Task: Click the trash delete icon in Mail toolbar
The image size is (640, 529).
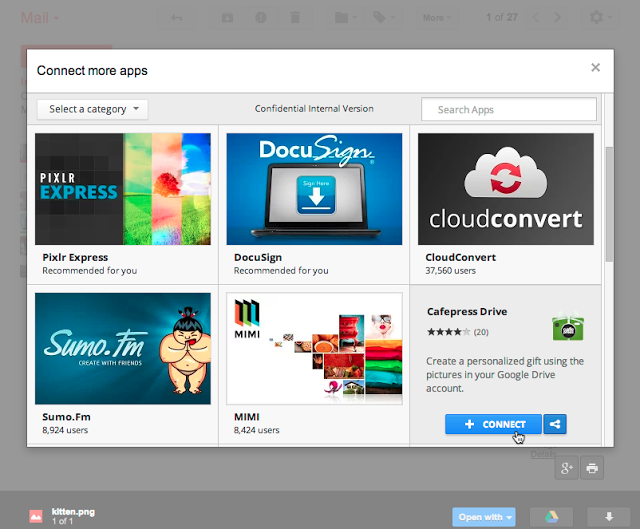Action: point(295,18)
